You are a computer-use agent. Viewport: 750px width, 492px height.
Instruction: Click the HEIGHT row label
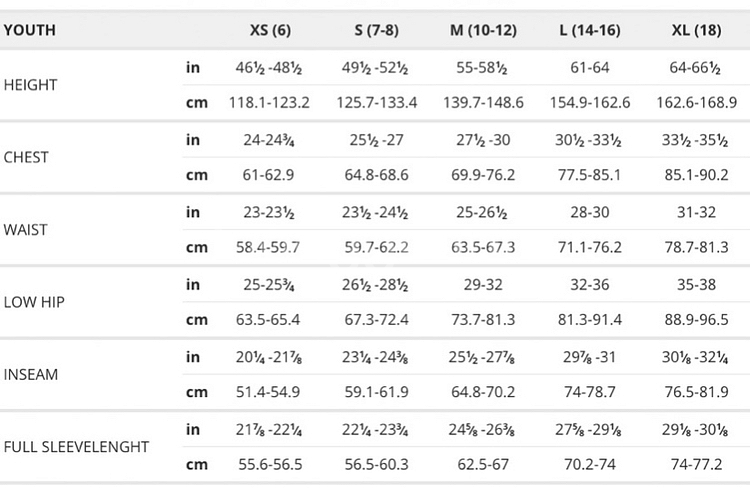pyautogui.click(x=31, y=85)
